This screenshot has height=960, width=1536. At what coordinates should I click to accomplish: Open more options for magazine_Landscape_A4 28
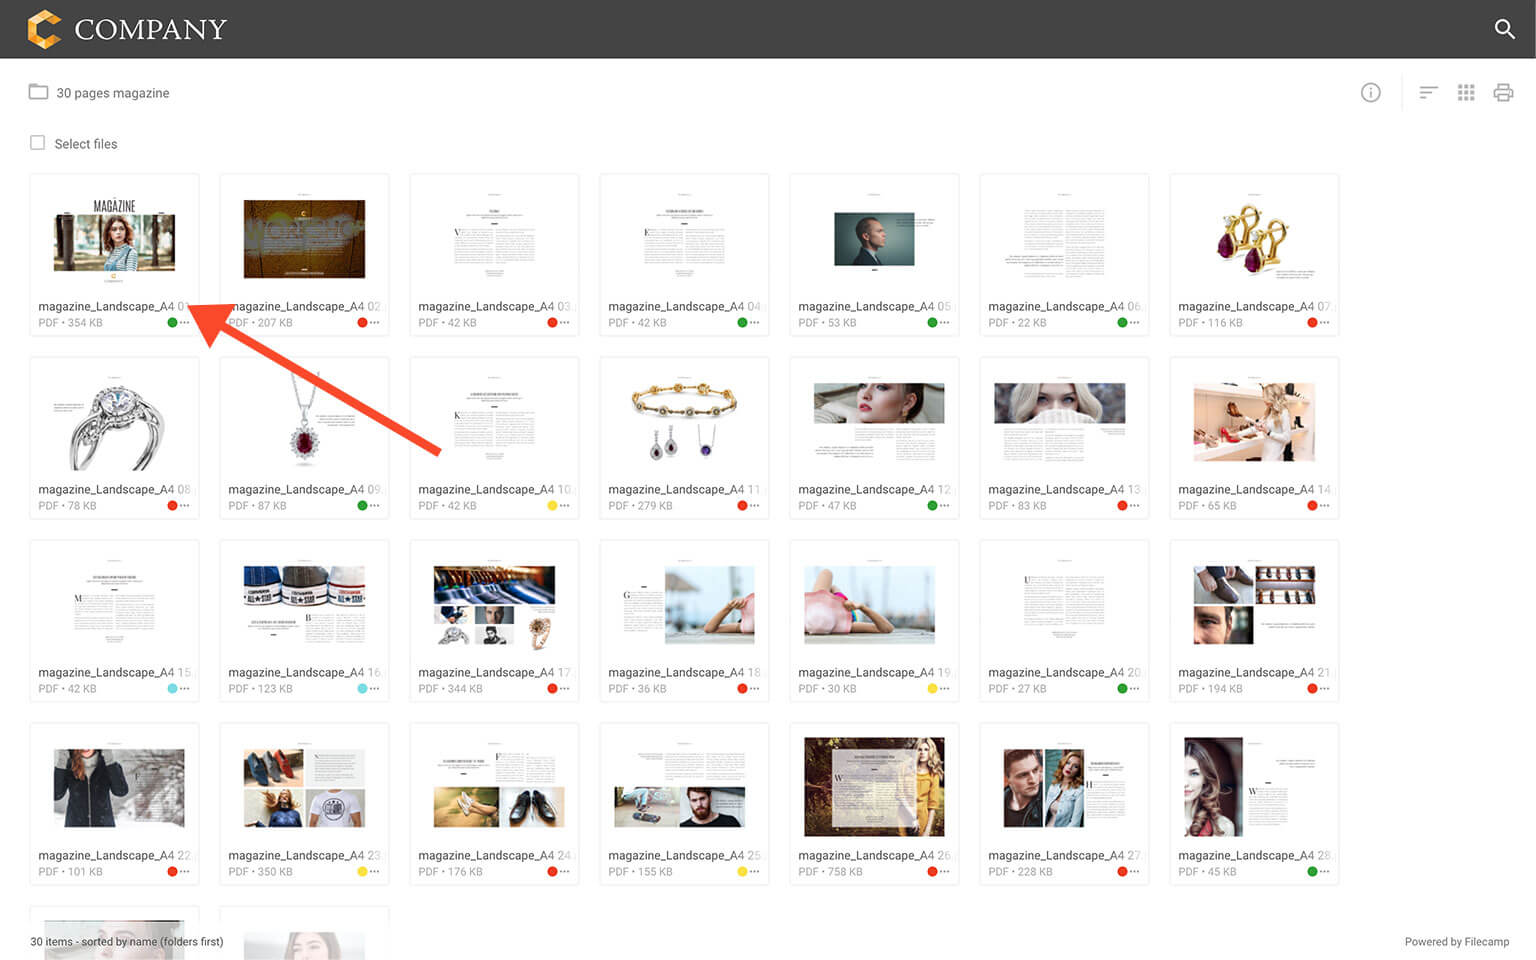coord(1325,872)
